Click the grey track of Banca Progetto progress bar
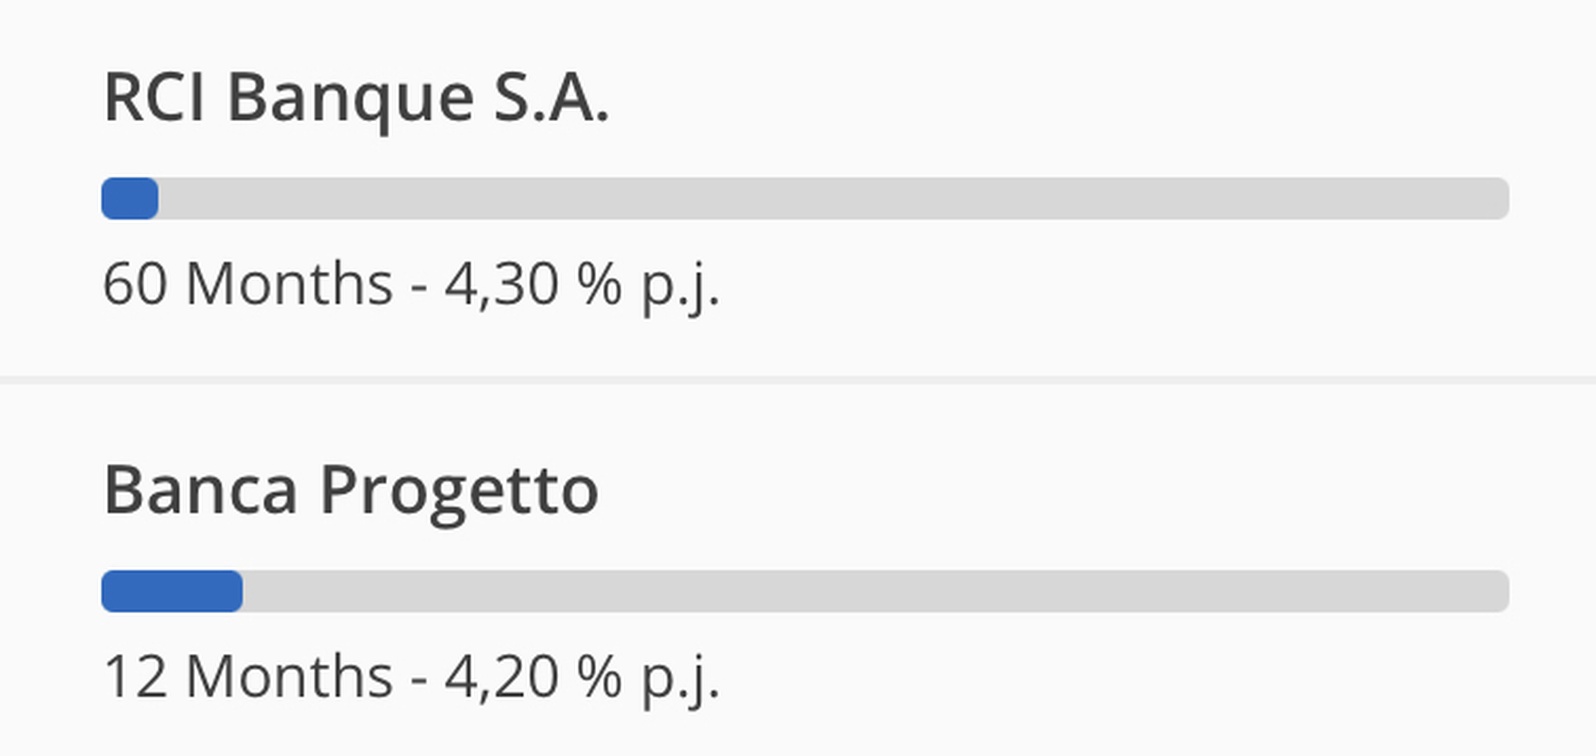Image resolution: width=1596 pixels, height=756 pixels. pyautogui.click(x=805, y=591)
